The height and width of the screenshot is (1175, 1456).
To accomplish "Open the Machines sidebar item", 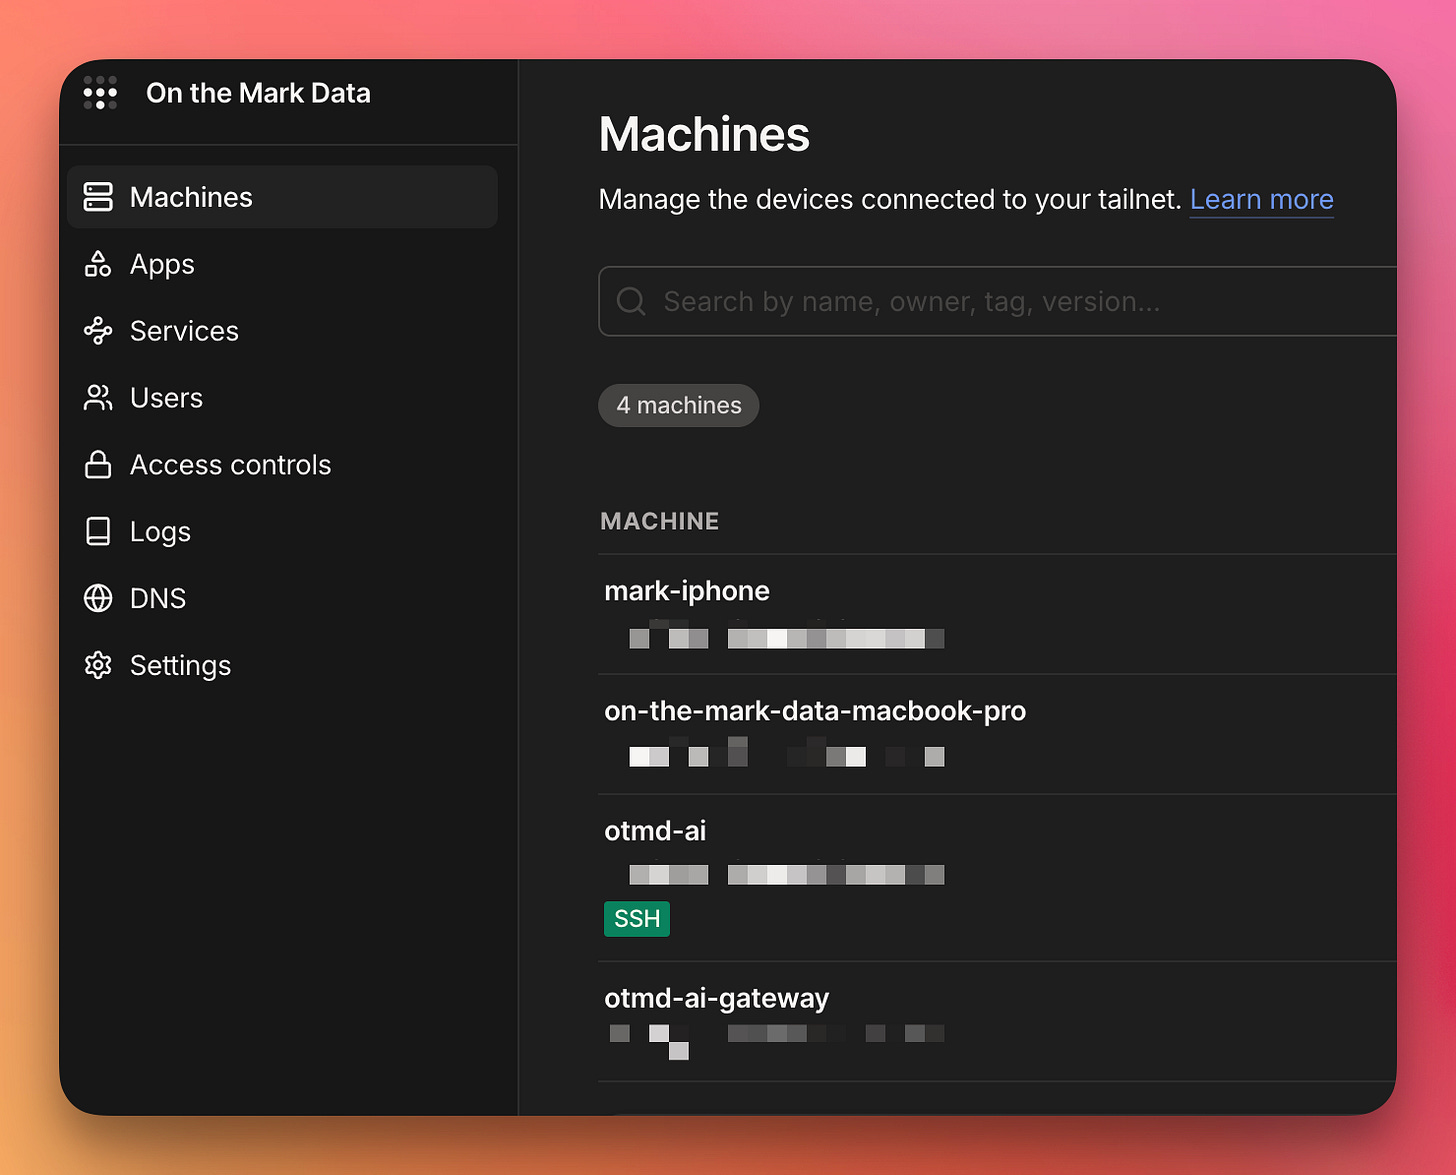I will click(x=282, y=197).
